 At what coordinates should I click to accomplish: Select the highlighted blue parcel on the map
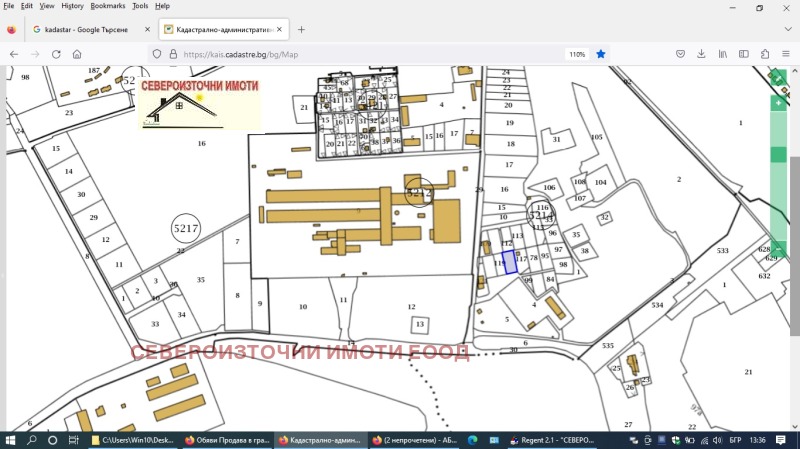pyautogui.click(x=509, y=262)
